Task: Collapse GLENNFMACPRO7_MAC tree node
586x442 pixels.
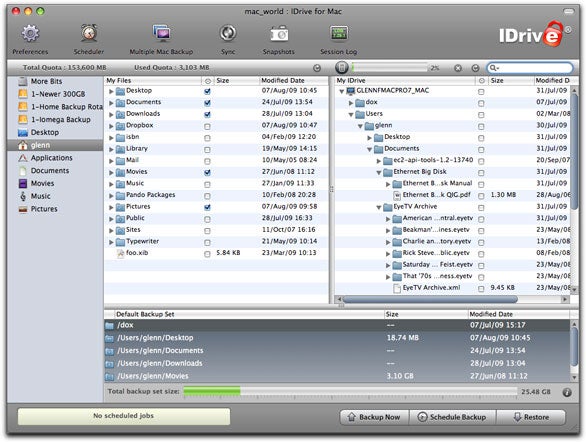Action: tap(341, 91)
